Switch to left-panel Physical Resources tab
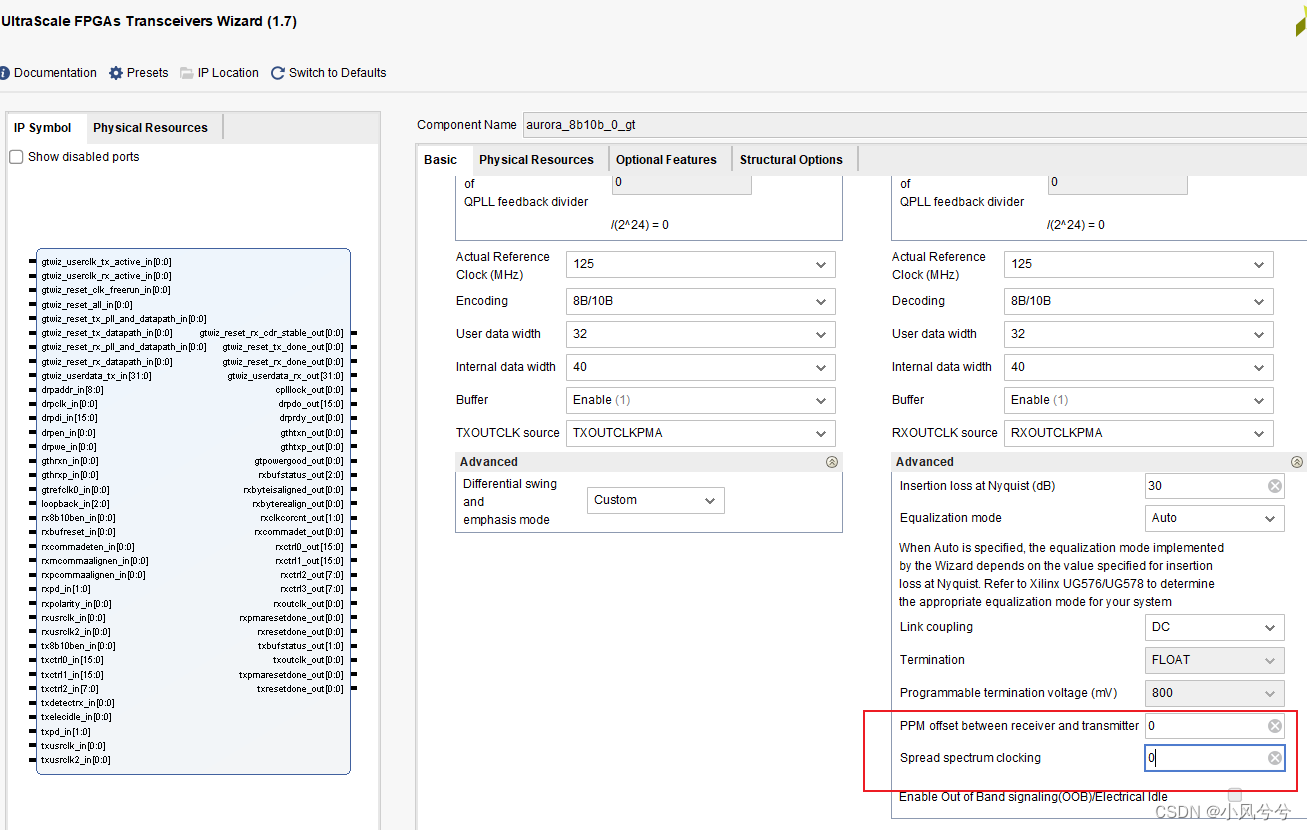The height and width of the screenshot is (830, 1307). click(x=151, y=128)
